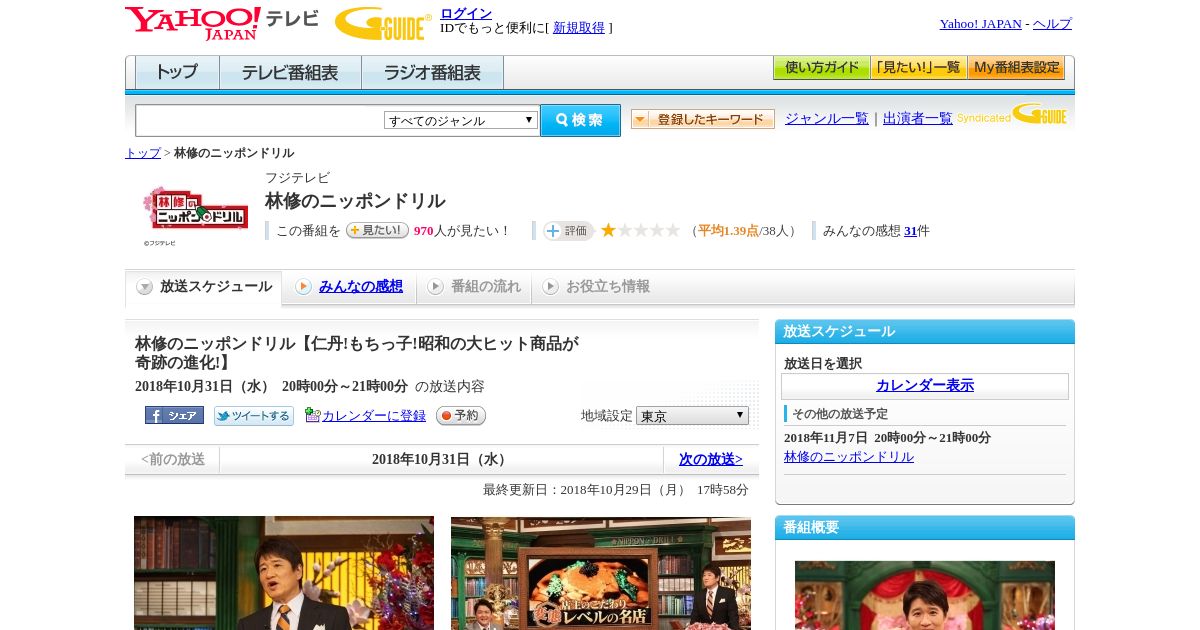This screenshot has width=1200, height=630.
Task: Click the 新規取得 link
Action: (579, 28)
